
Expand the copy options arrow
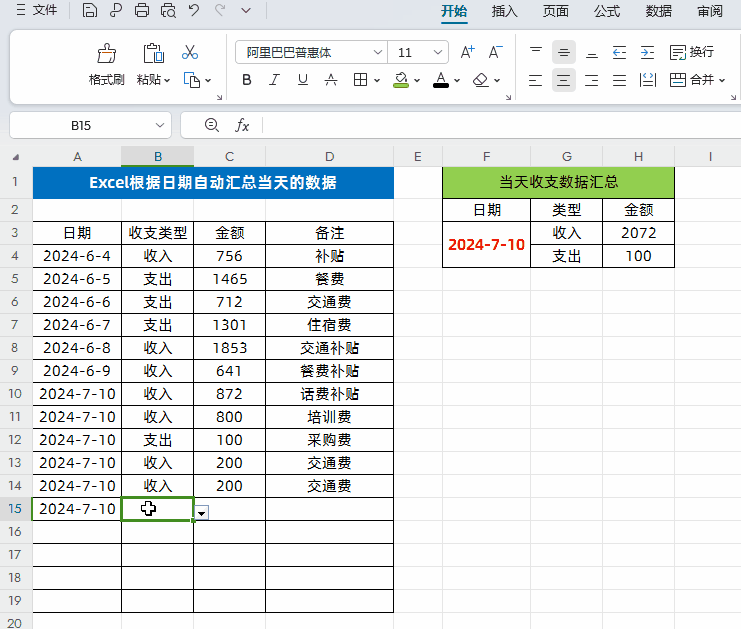208,80
